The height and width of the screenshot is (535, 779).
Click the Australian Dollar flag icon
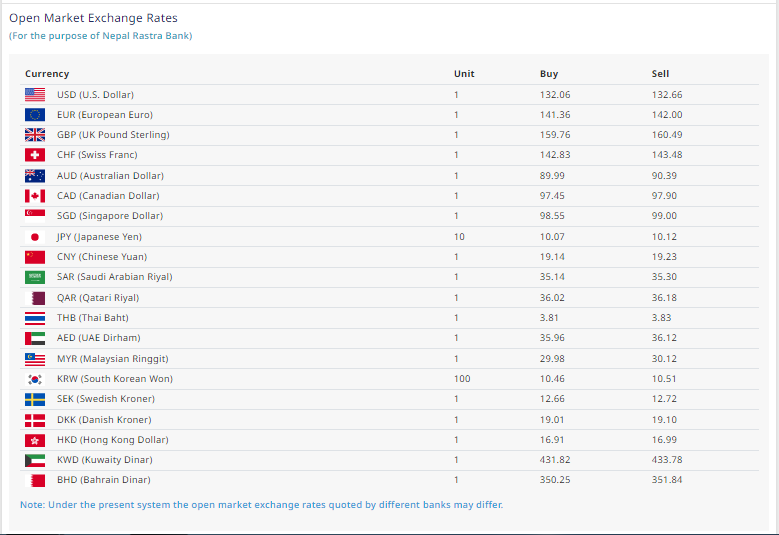click(35, 176)
